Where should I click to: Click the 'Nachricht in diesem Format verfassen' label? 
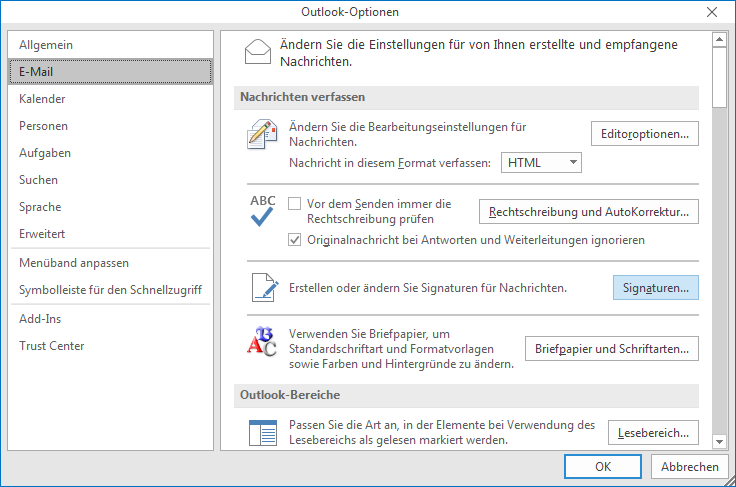(x=390, y=163)
